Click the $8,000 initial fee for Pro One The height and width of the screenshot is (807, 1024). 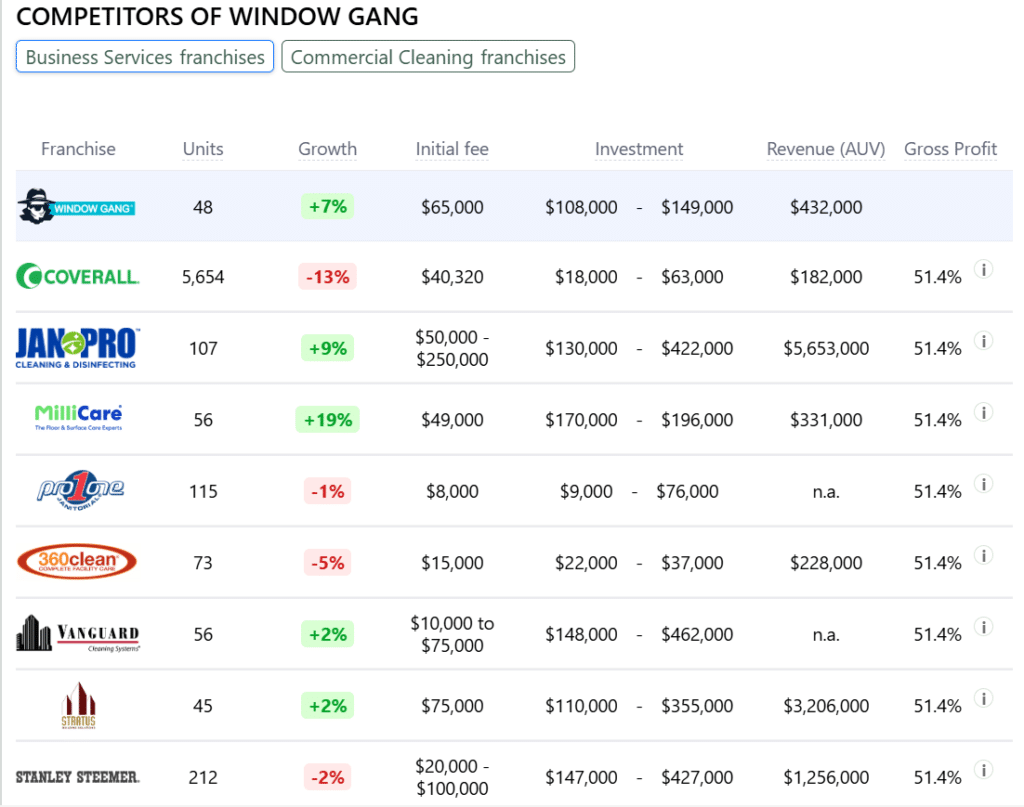452,491
